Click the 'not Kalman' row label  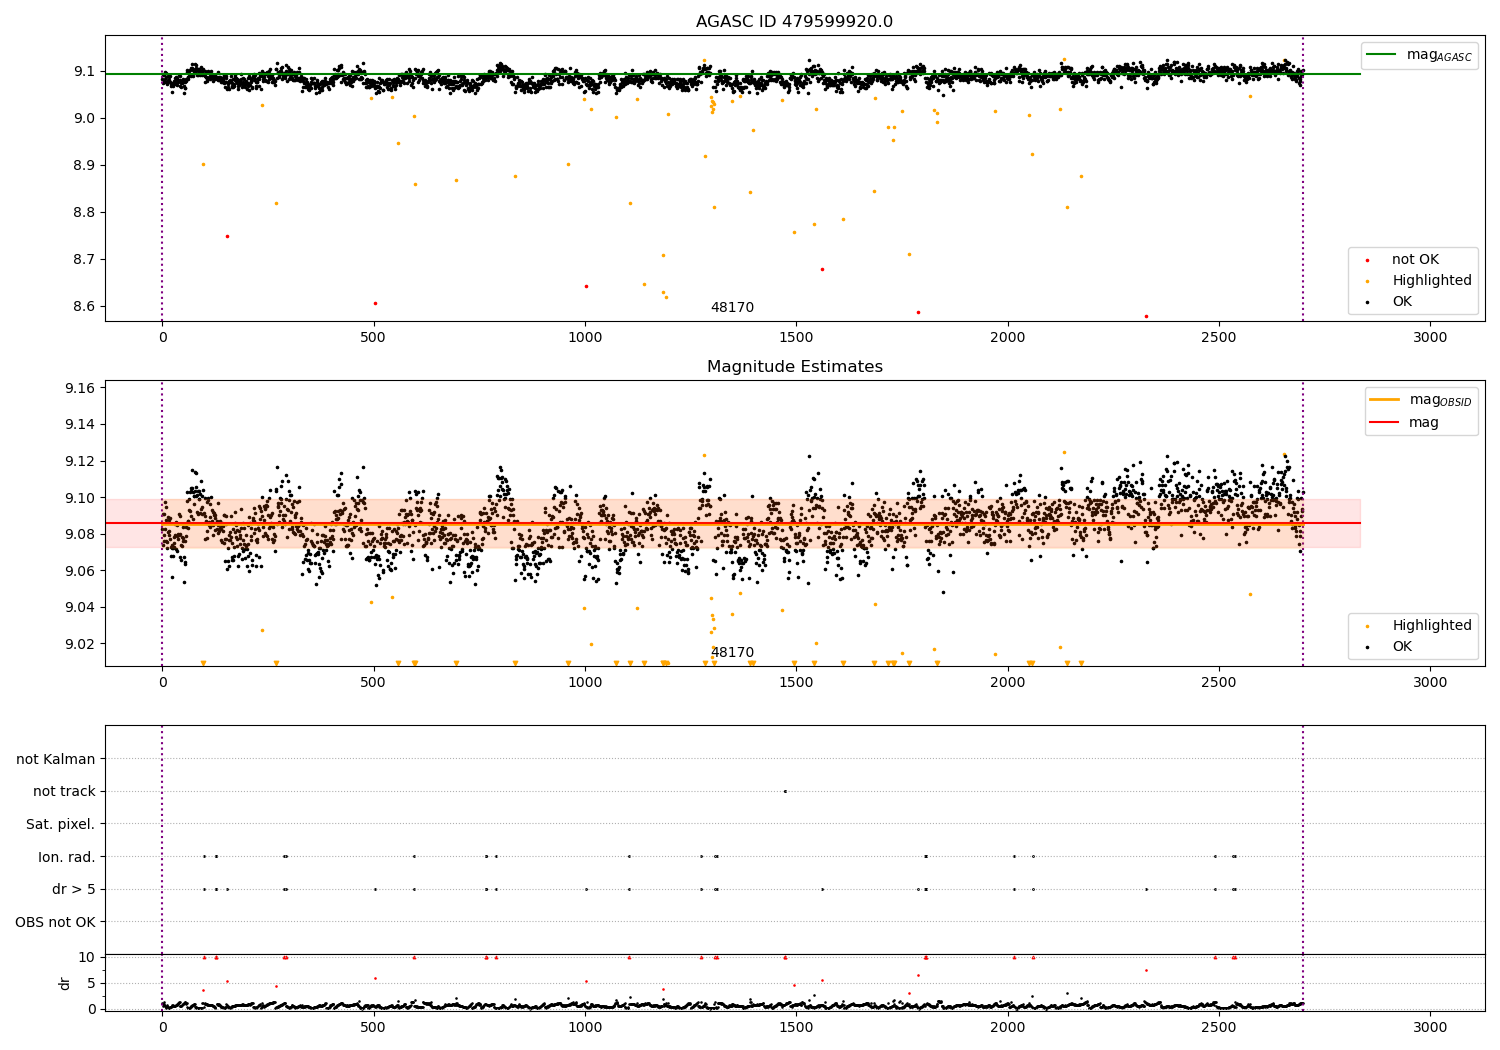pyautogui.click(x=56, y=759)
